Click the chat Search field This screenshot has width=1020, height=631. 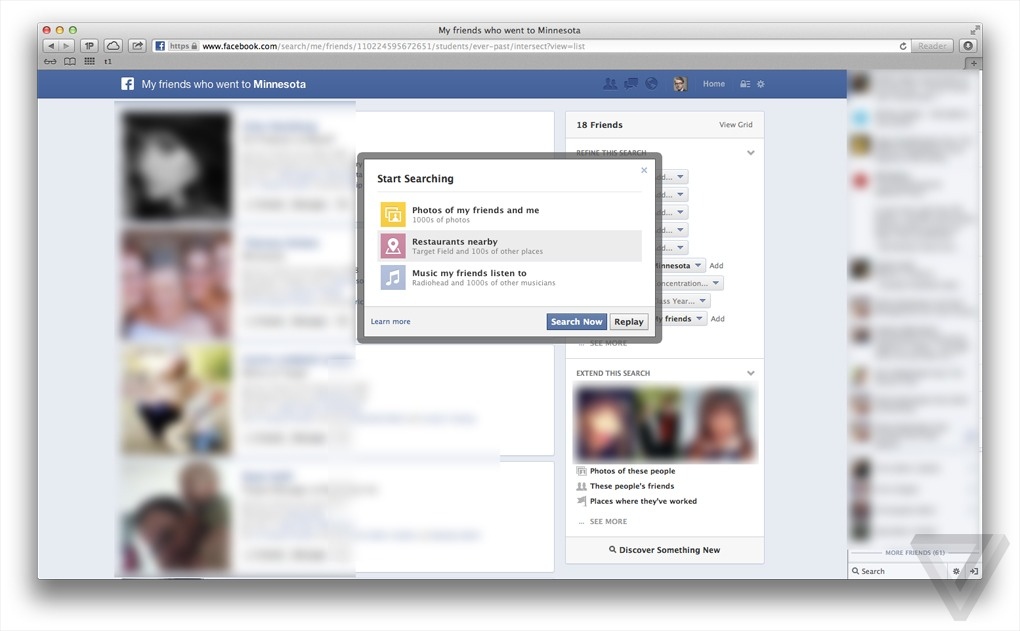tap(900, 571)
